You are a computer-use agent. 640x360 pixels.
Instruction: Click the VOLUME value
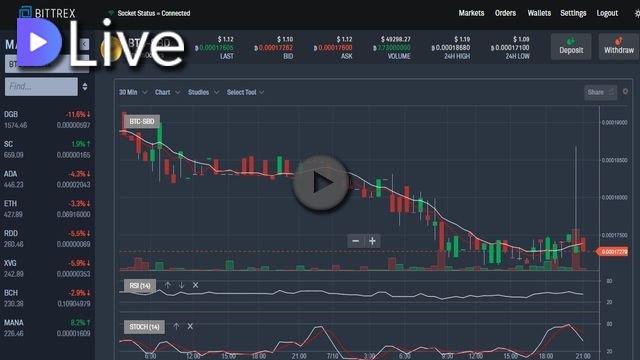pyautogui.click(x=392, y=48)
